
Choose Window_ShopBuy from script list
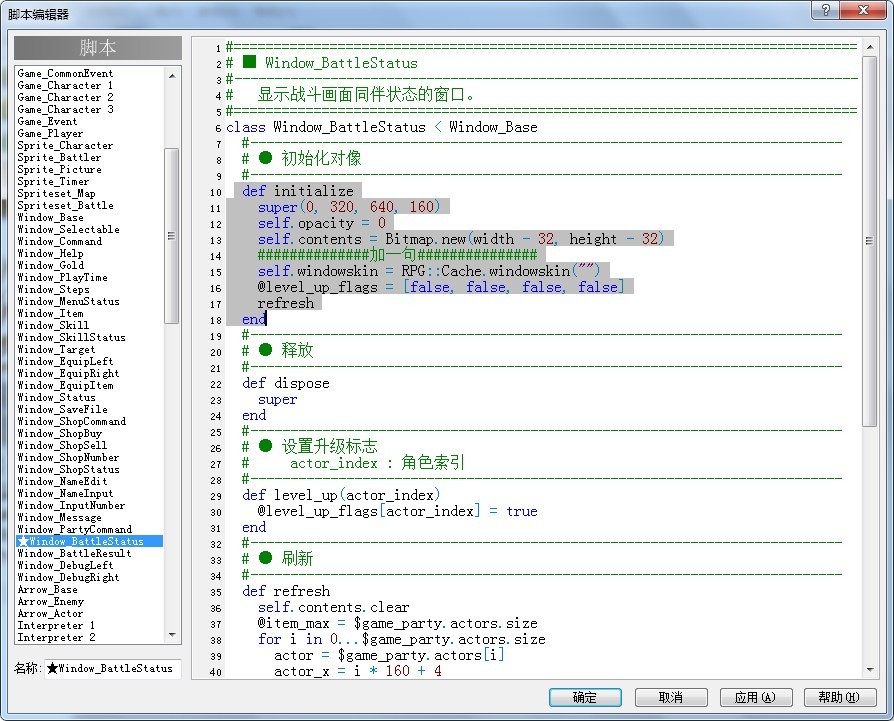[59, 433]
